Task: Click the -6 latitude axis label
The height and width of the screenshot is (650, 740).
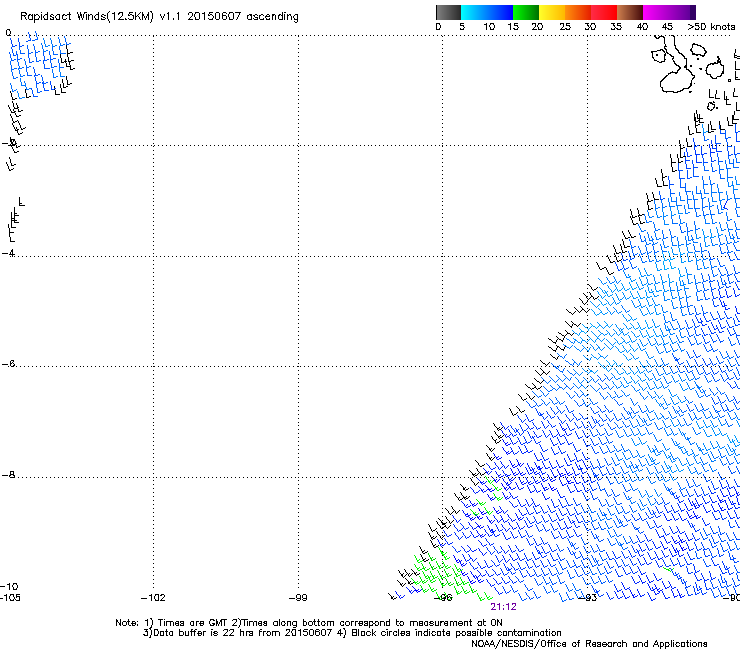Action: [8, 363]
